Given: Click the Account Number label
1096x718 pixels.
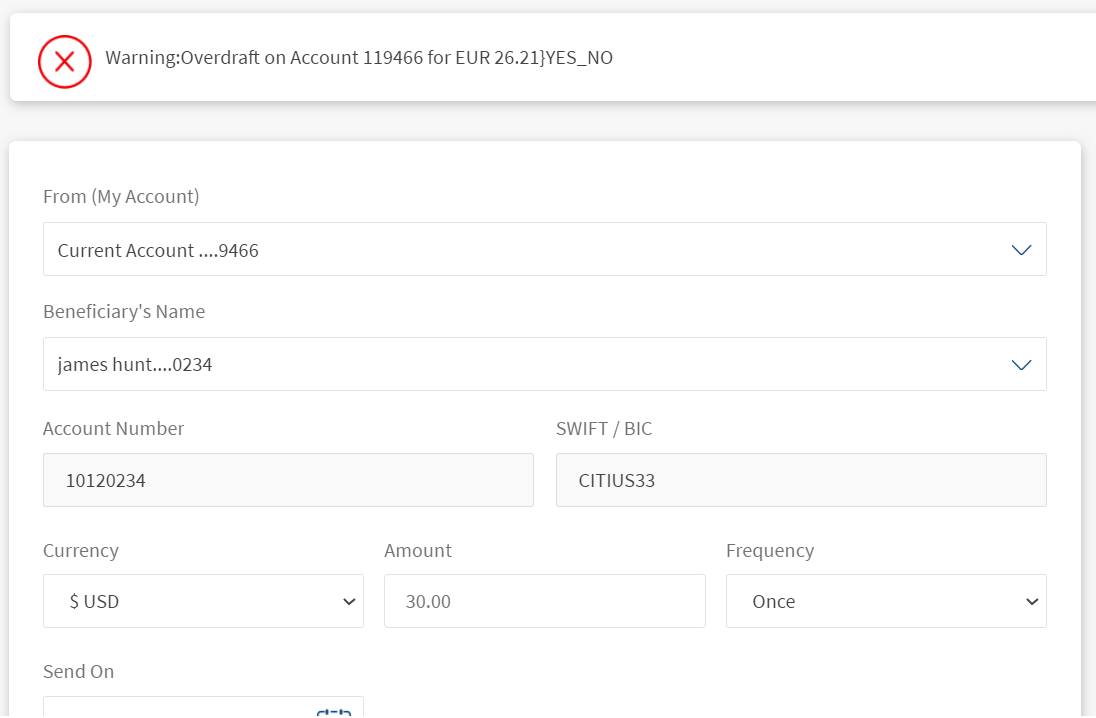Looking at the screenshot, I should click(x=114, y=429).
